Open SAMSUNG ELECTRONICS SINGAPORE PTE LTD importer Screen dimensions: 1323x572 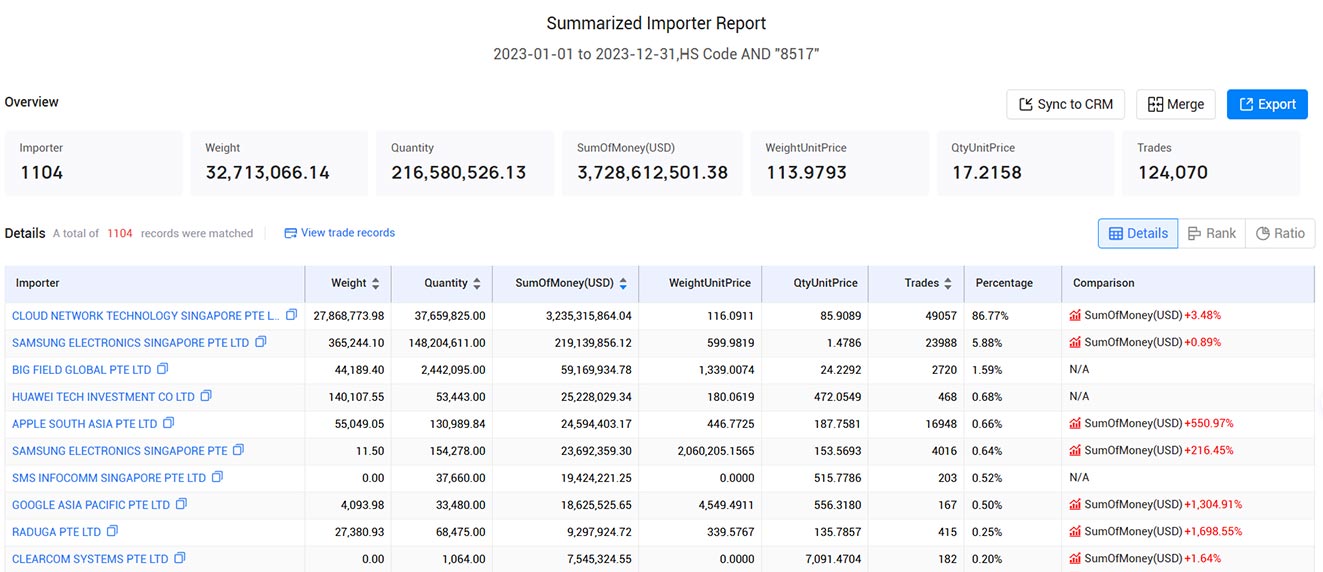(x=130, y=342)
